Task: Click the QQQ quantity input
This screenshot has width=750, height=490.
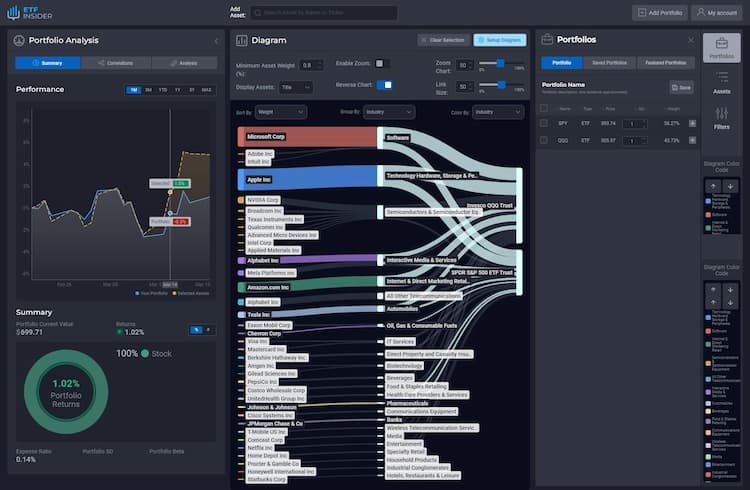Action: [x=635, y=141]
